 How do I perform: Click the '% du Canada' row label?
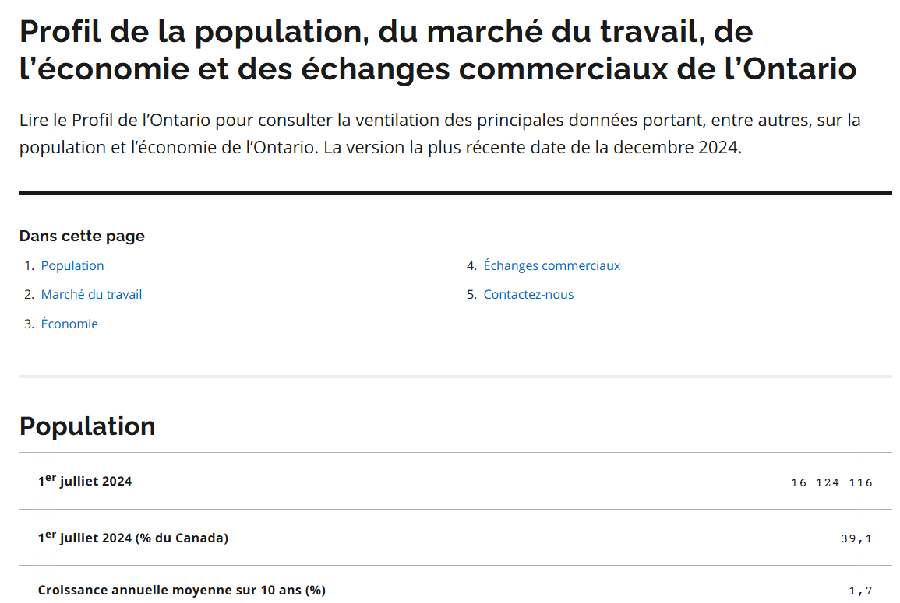133,538
